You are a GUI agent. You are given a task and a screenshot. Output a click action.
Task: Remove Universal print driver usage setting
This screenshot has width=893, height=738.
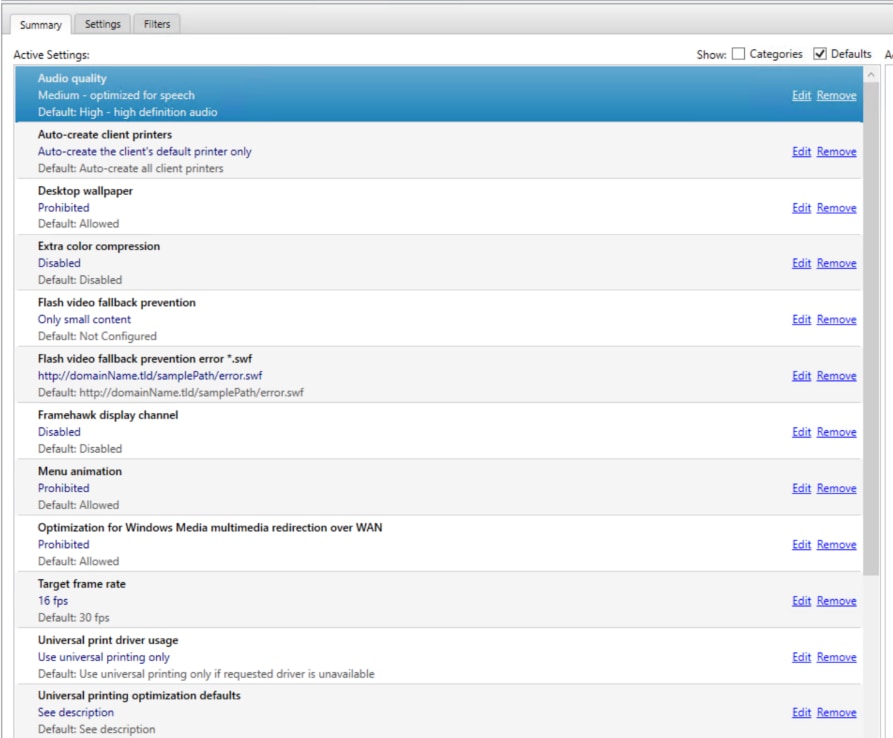click(x=837, y=657)
